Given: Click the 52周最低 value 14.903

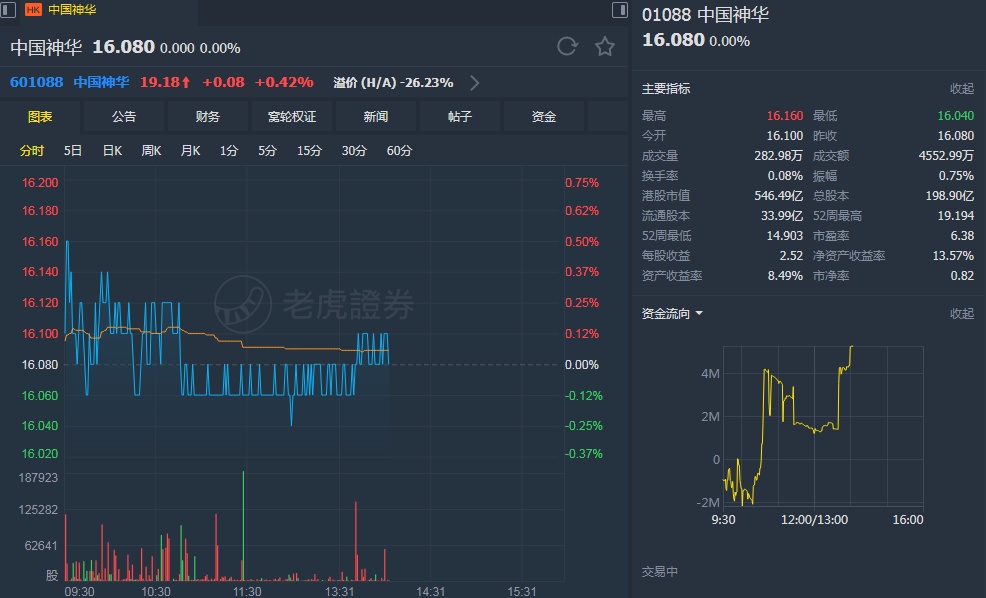Looking at the screenshot, I should tap(785, 236).
